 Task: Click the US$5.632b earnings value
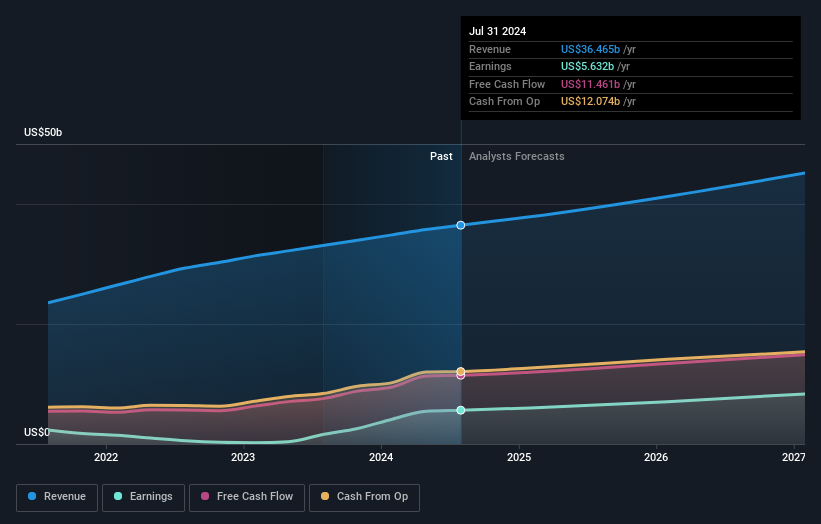[587, 66]
